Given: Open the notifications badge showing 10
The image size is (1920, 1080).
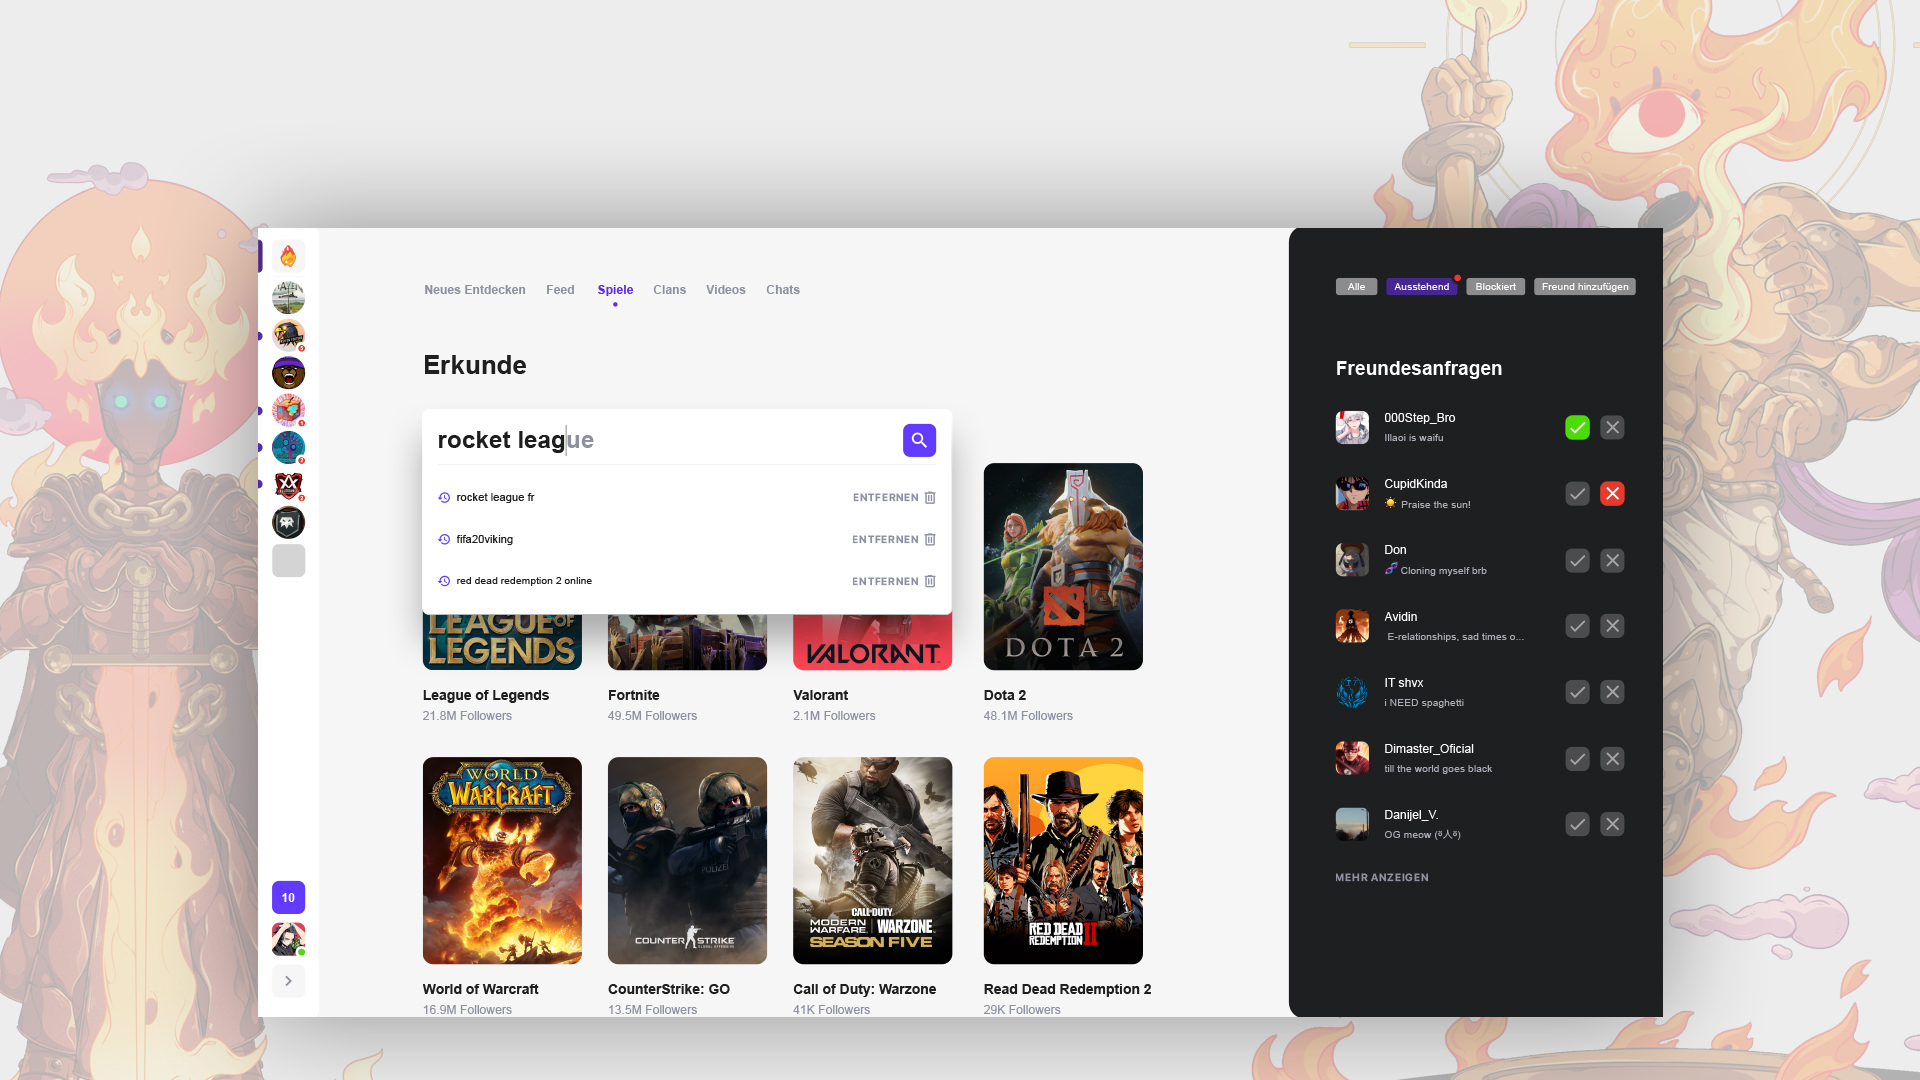Looking at the screenshot, I should tap(288, 898).
